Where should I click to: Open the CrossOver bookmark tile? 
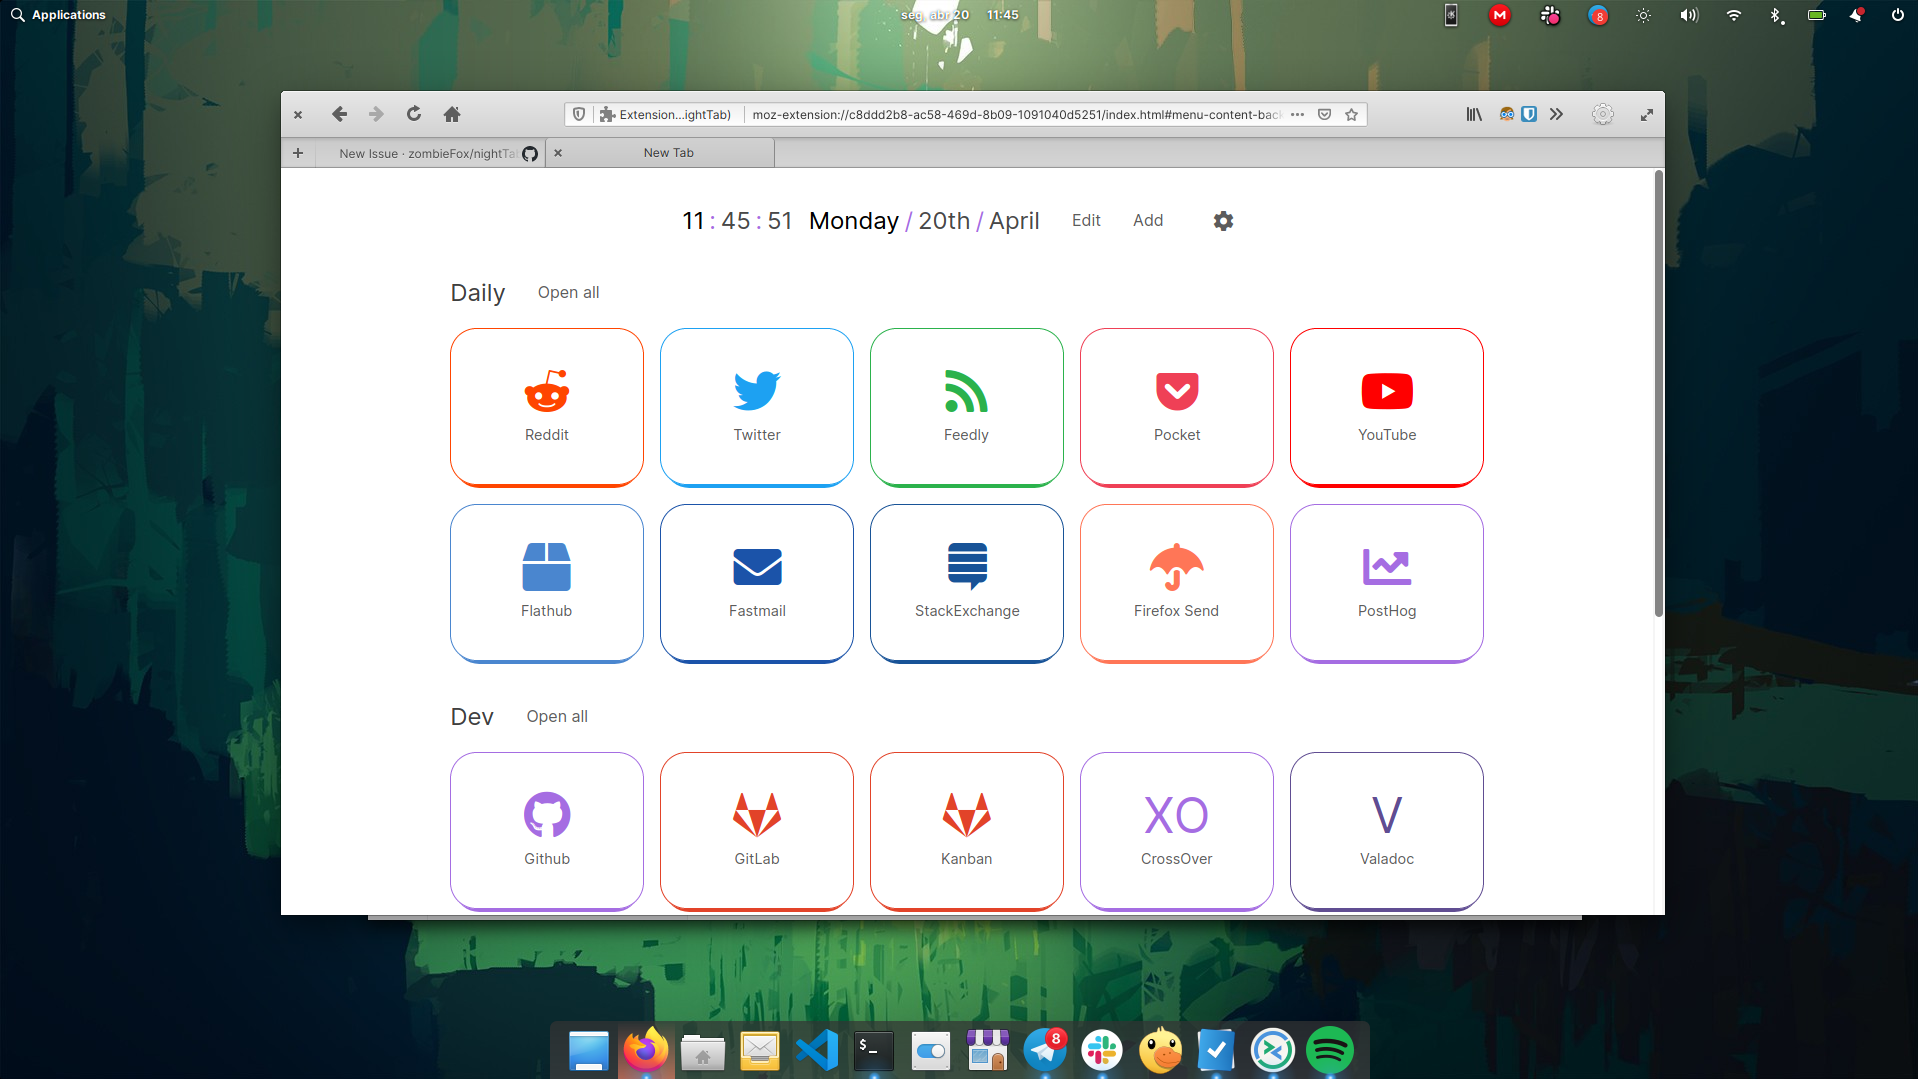(x=1177, y=831)
